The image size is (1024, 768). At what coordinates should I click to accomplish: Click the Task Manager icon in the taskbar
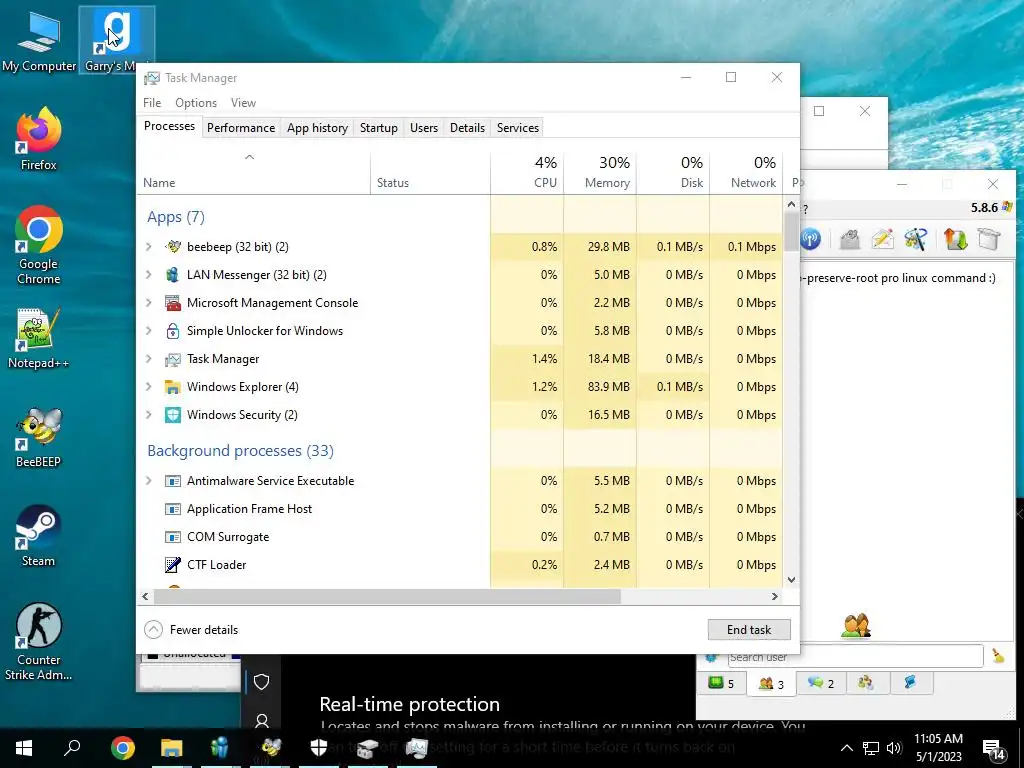tap(417, 748)
